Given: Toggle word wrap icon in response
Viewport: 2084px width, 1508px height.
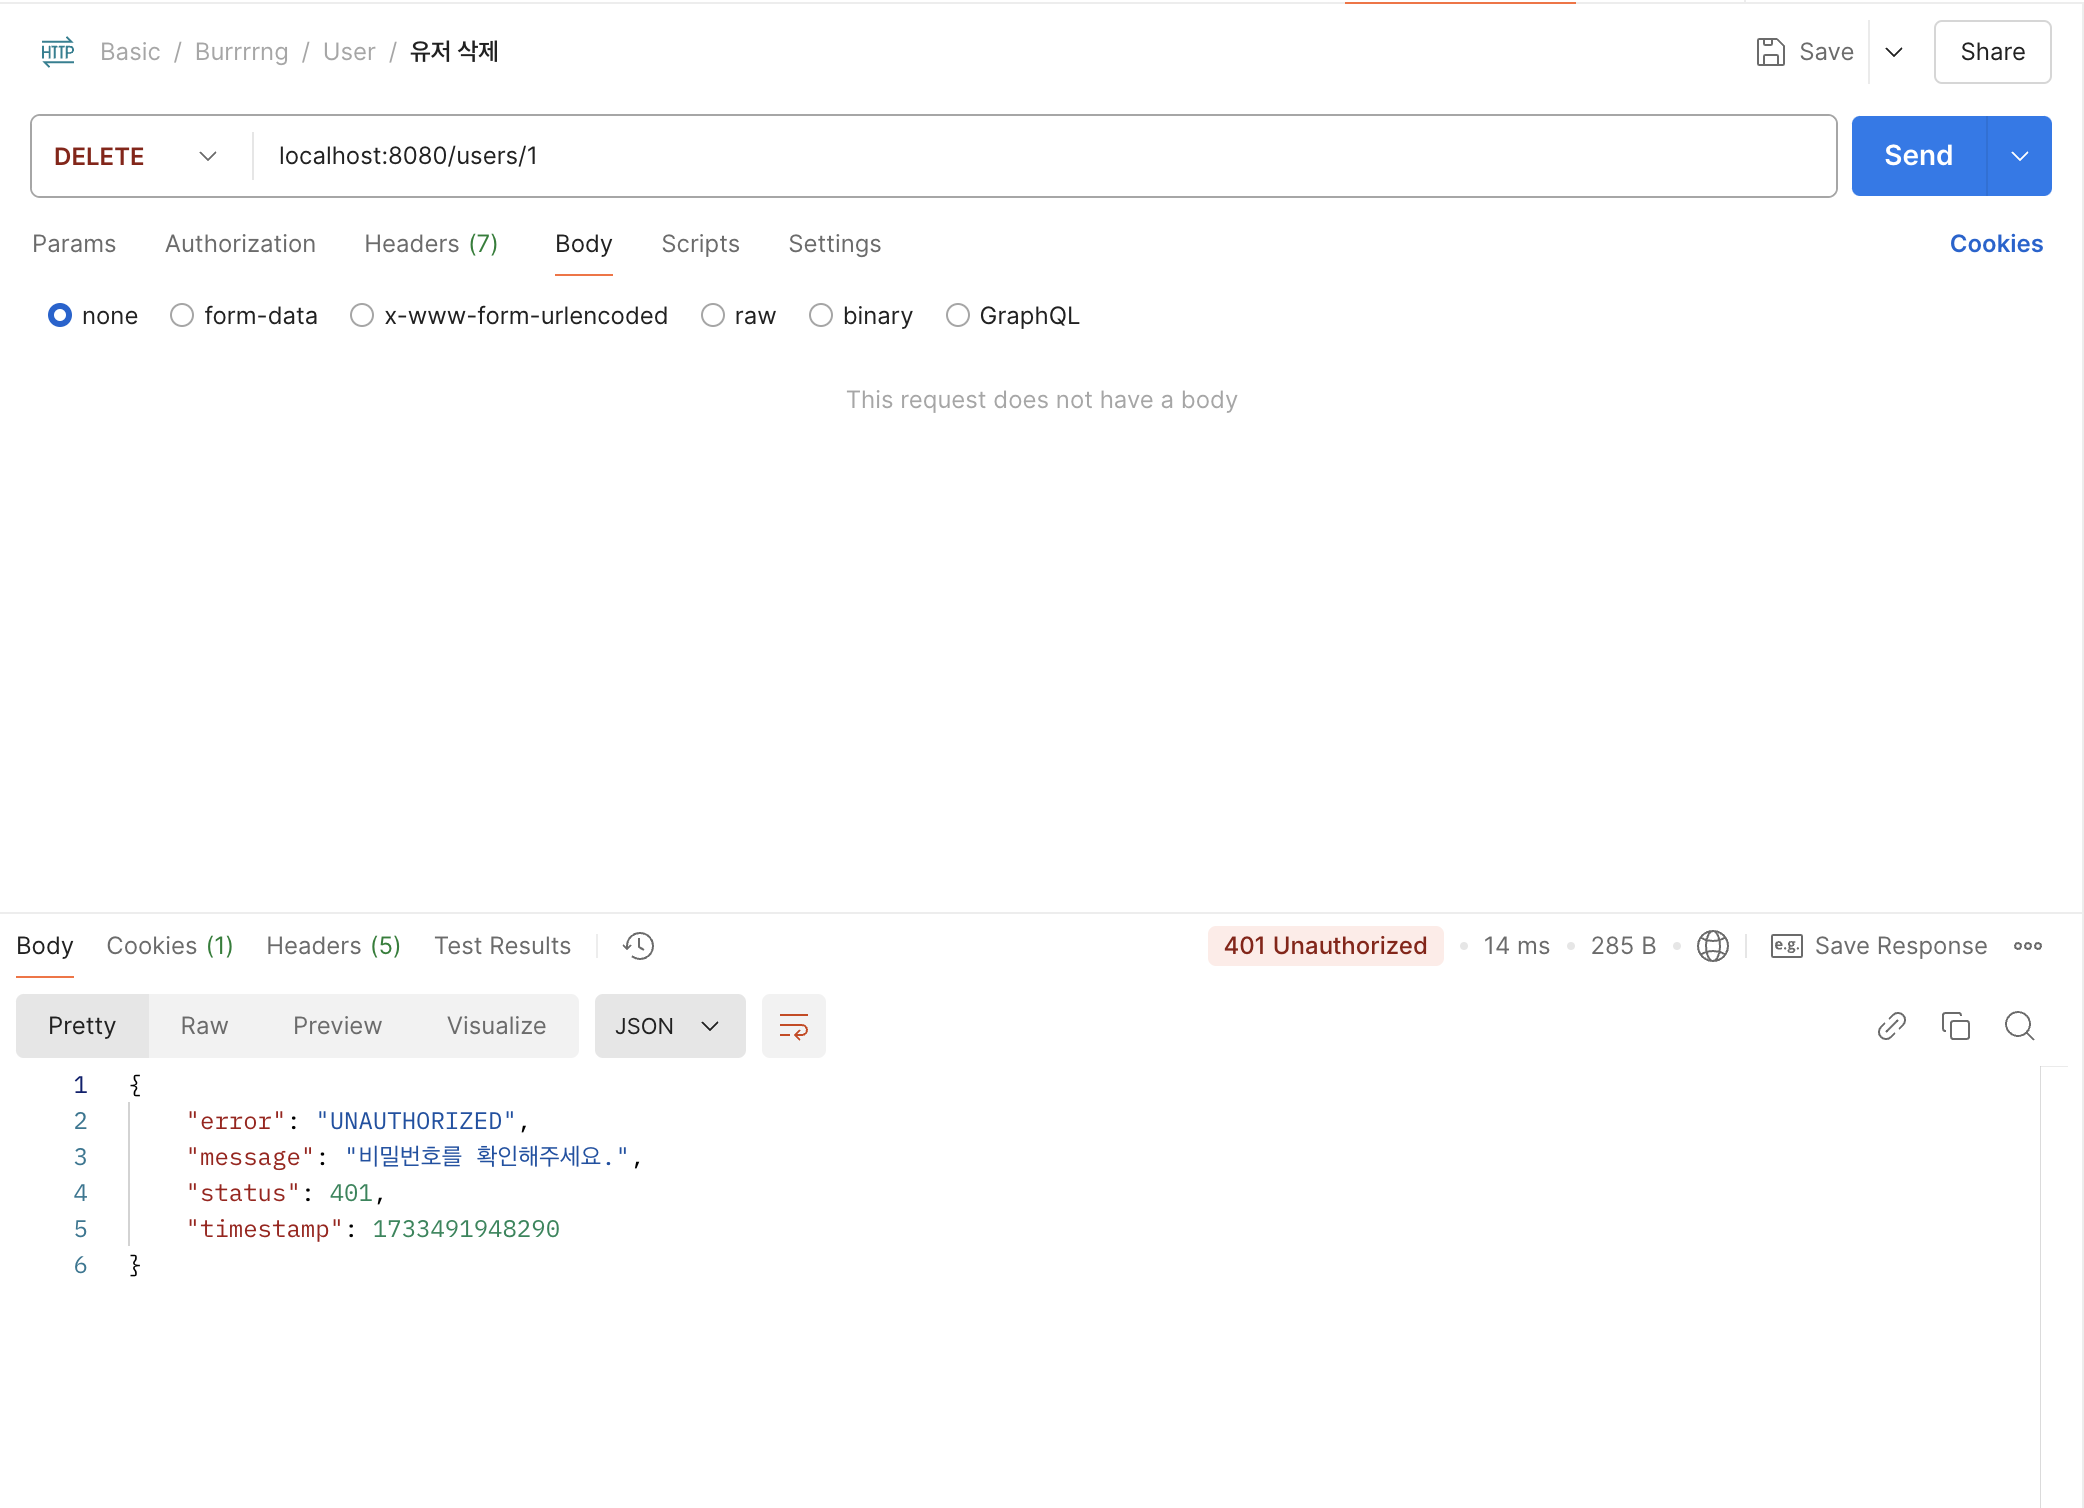Looking at the screenshot, I should click(793, 1026).
